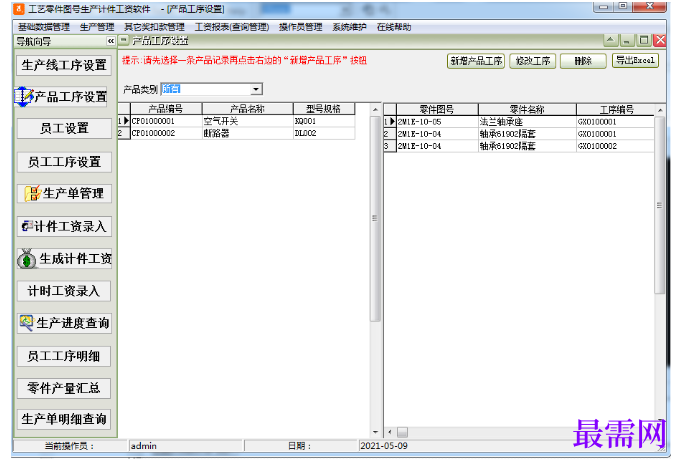Click the admin operator status field
Screen dimensions: 685x465
pyautogui.click(x=186, y=446)
